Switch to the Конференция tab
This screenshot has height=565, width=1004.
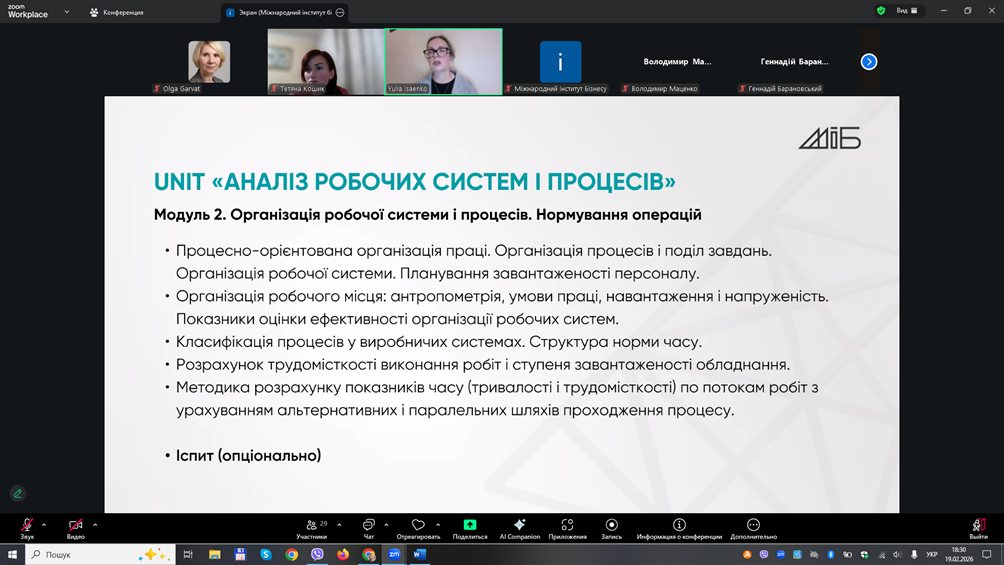pyautogui.click(x=117, y=12)
